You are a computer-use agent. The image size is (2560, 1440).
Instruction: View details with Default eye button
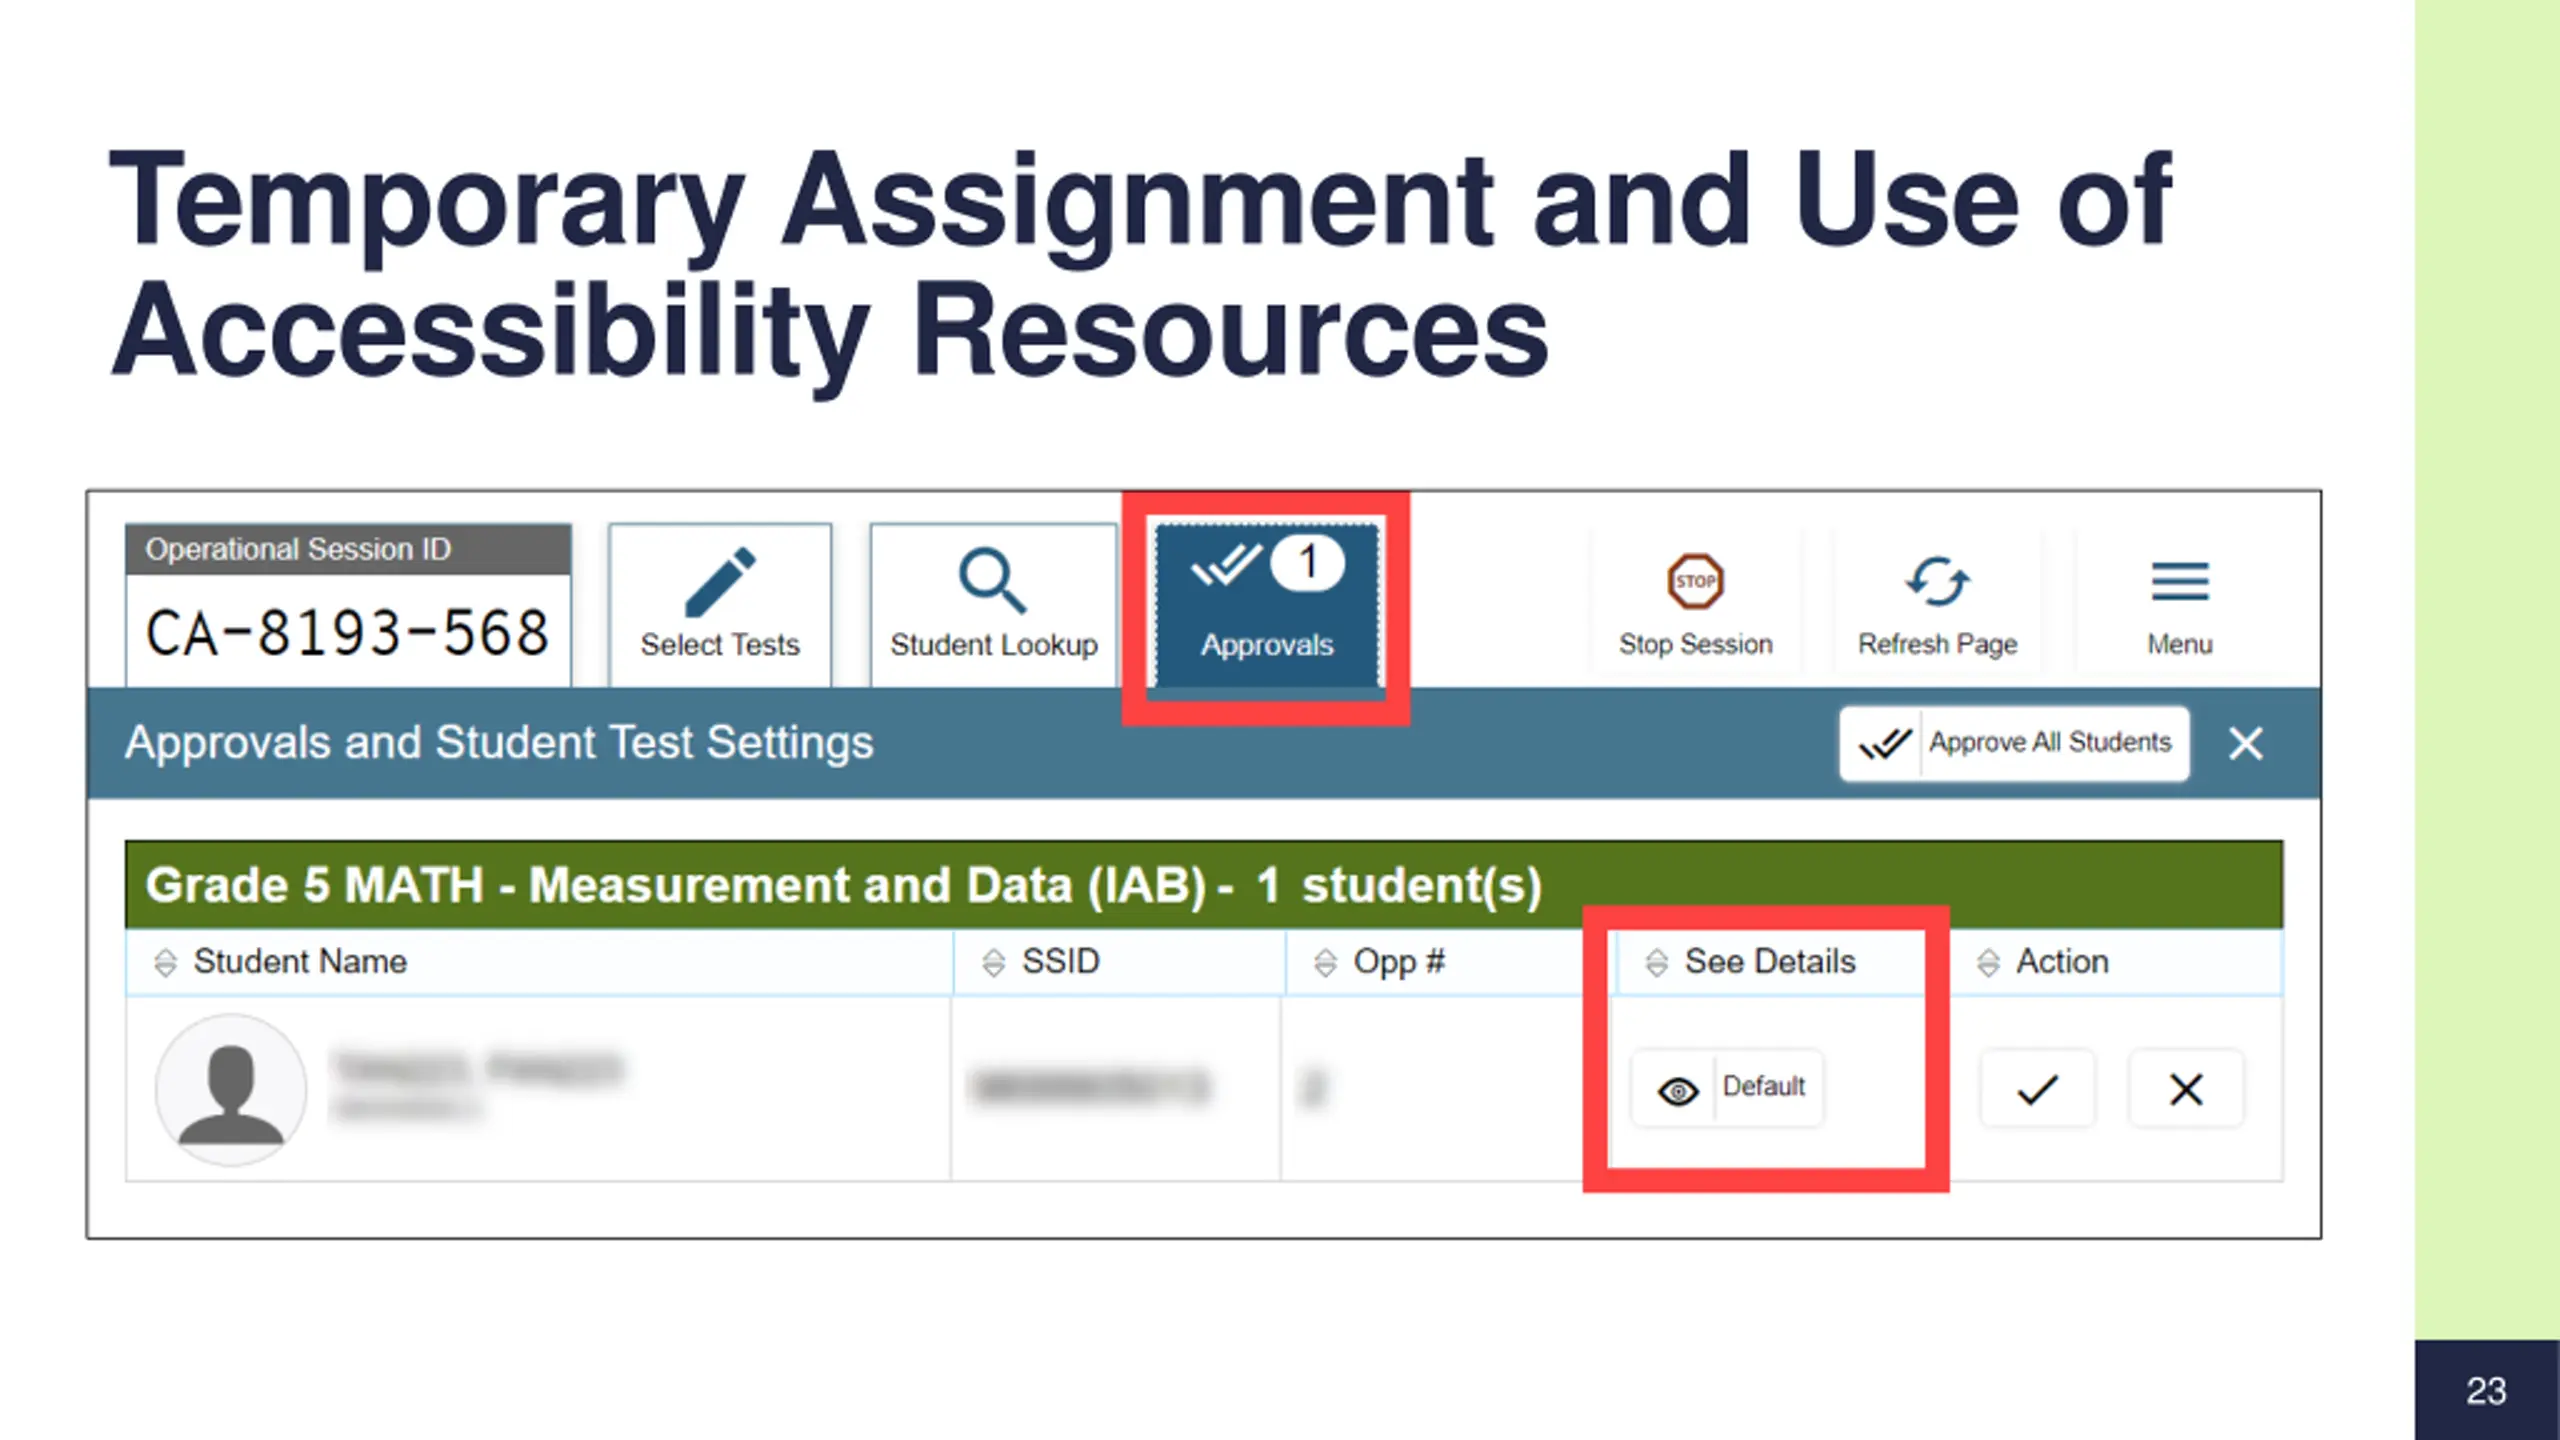click(x=1727, y=1088)
